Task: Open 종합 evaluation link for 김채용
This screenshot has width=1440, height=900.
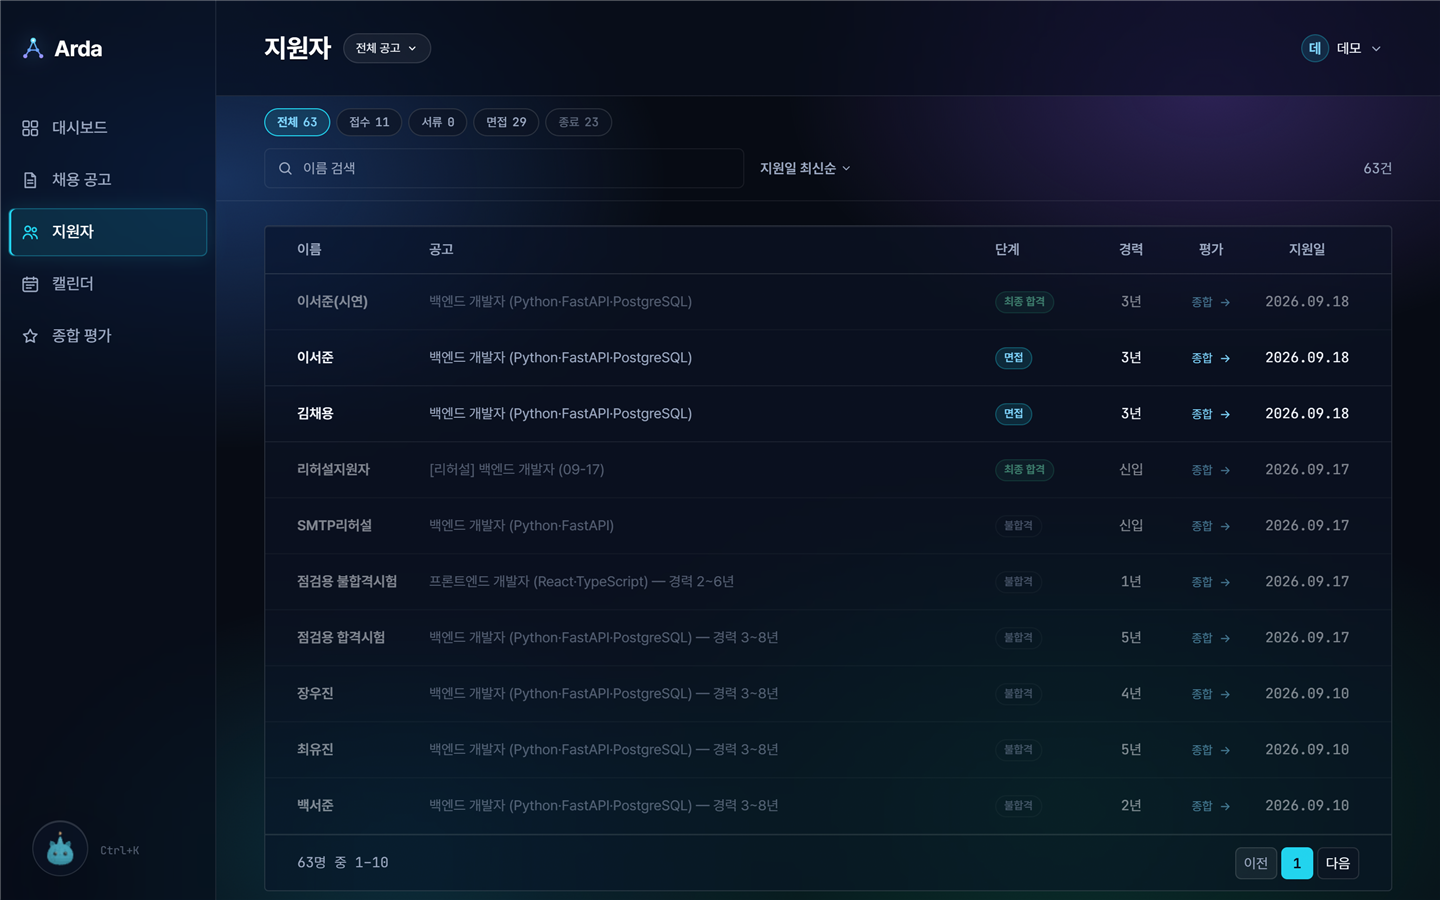Action: click(x=1211, y=414)
